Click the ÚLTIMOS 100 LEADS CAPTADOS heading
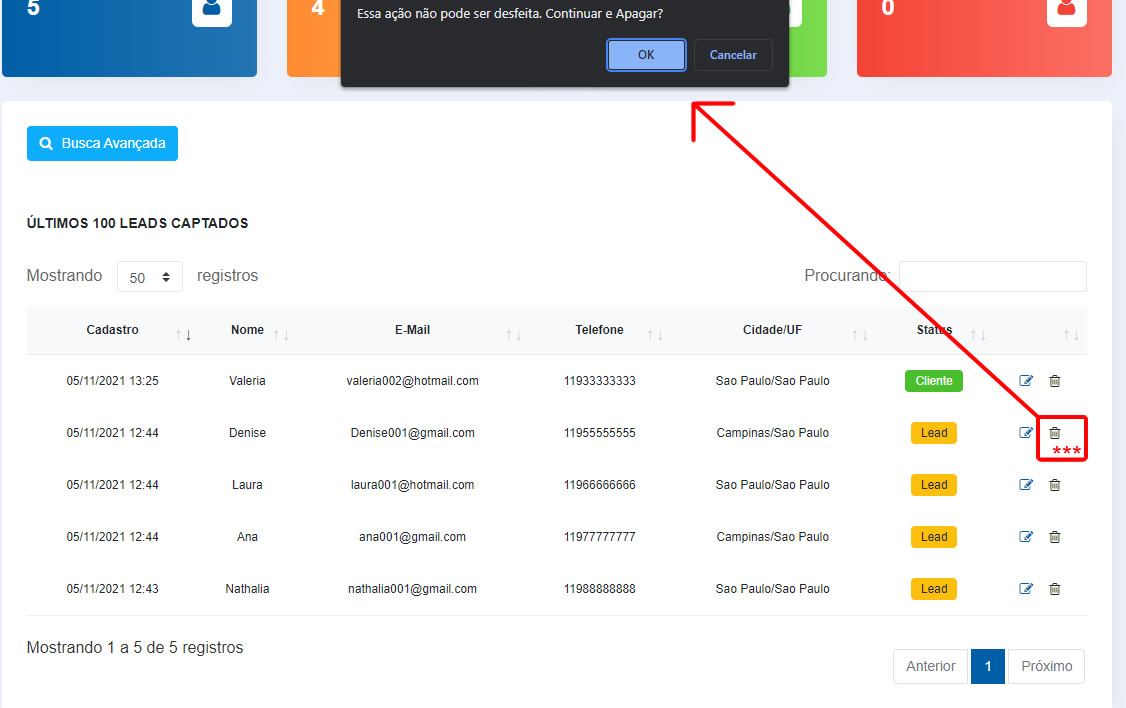 [x=137, y=223]
